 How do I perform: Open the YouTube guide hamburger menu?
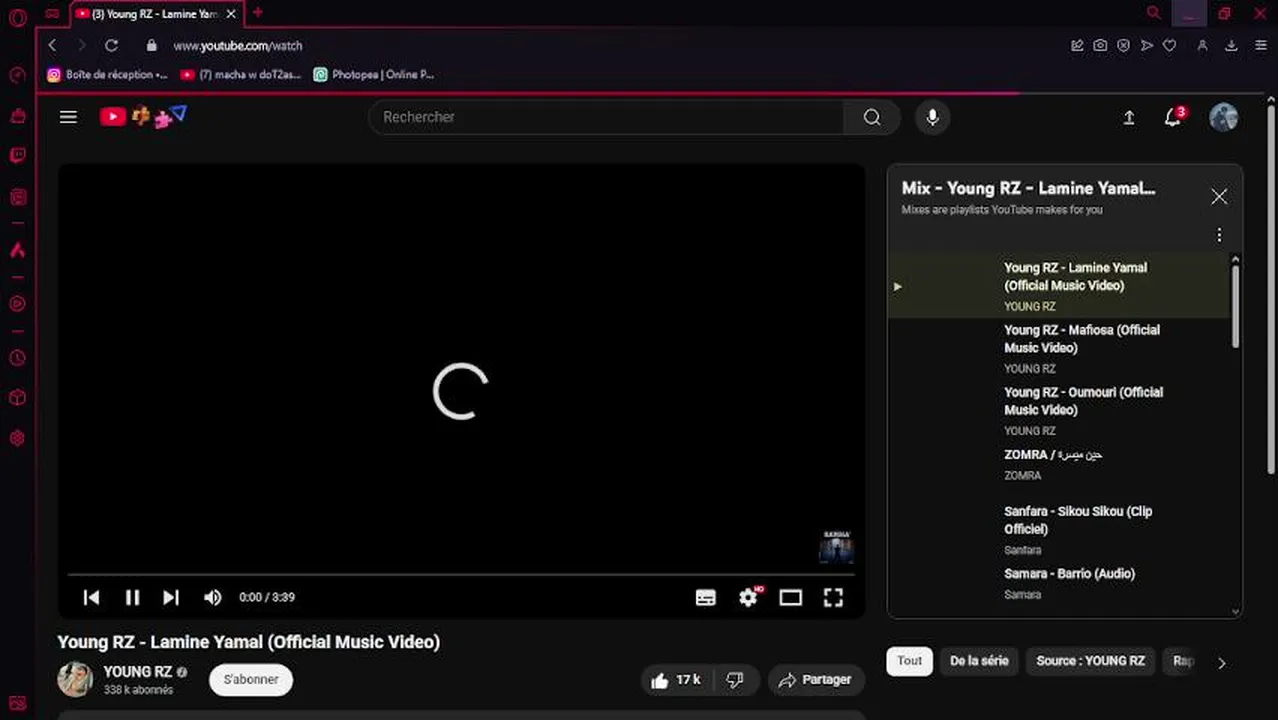click(68, 117)
